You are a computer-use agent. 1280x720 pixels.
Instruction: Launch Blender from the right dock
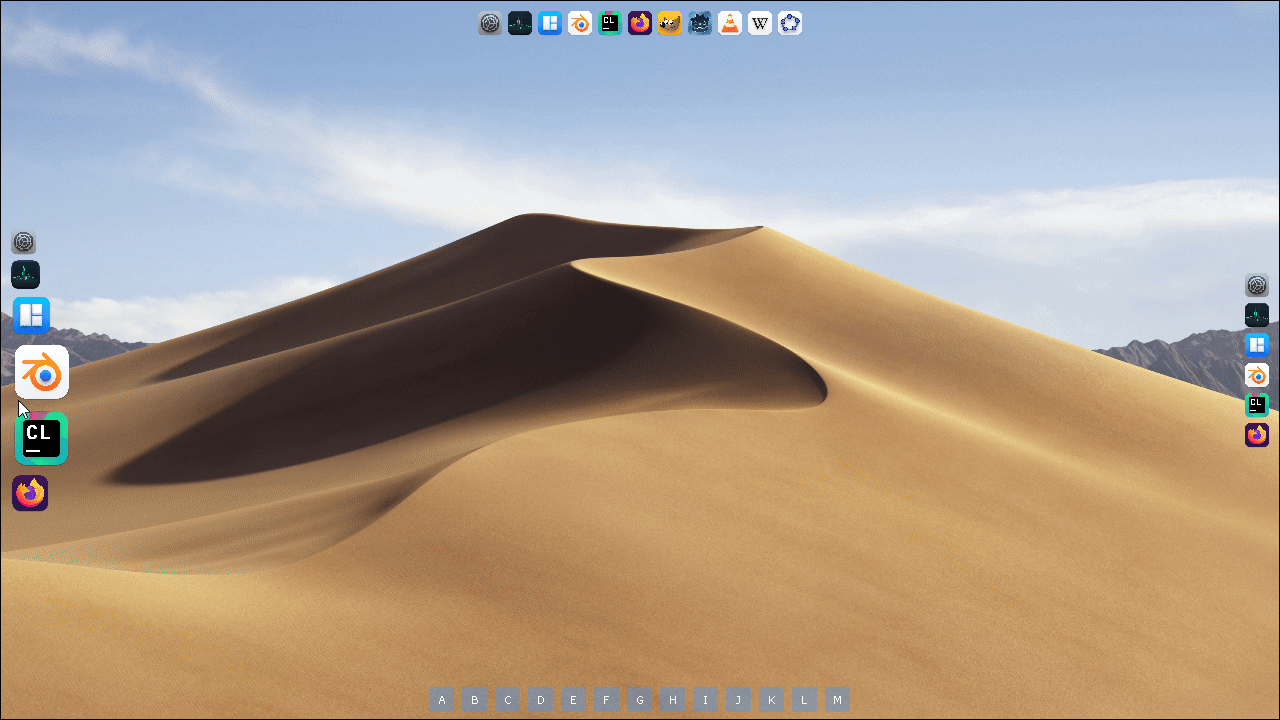coord(1257,375)
